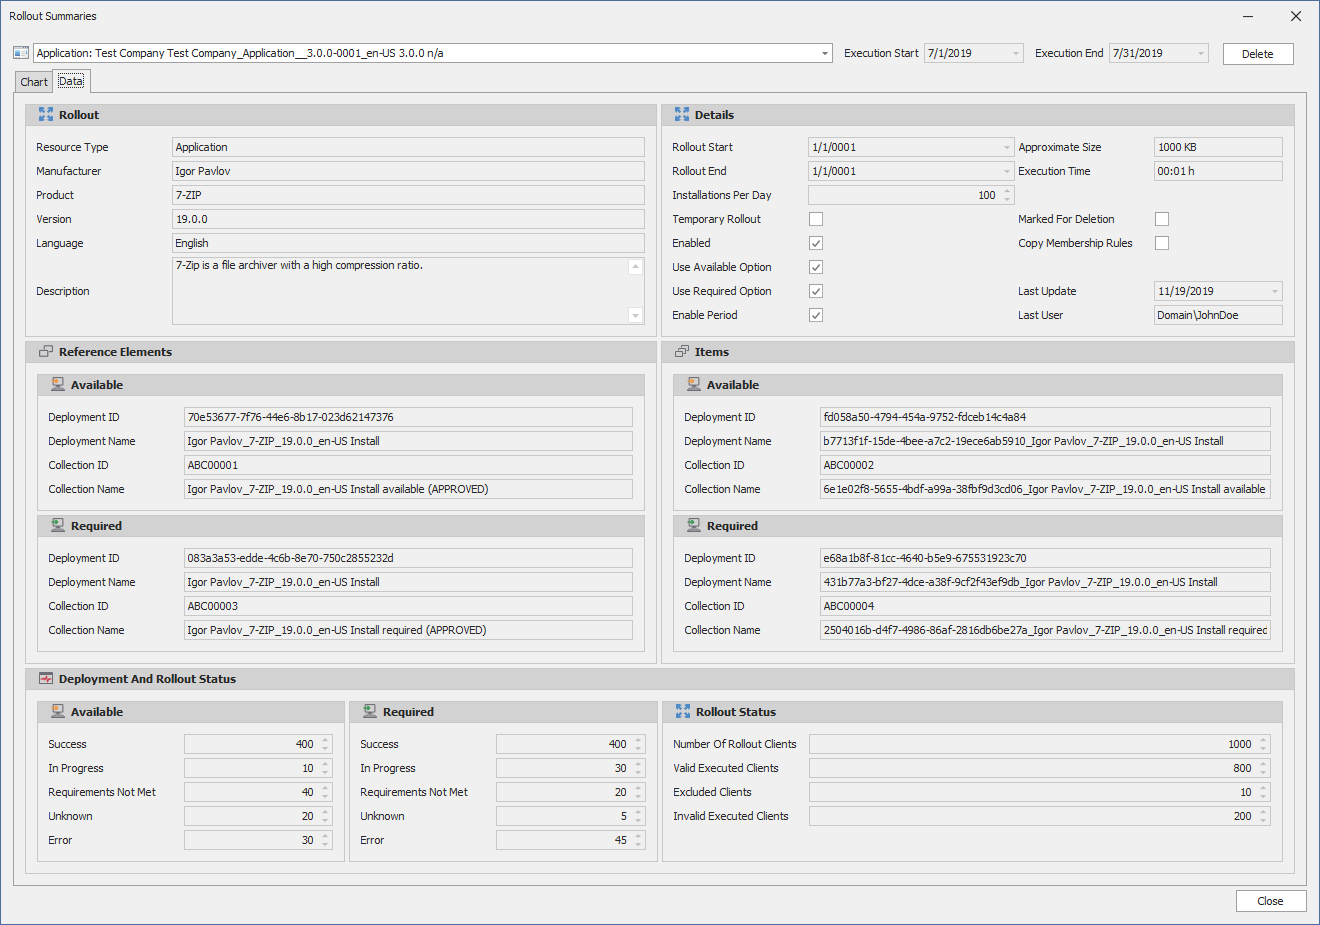Image resolution: width=1320 pixels, height=925 pixels.
Task: Click Valid Executed Clients spinner
Action: click(1264, 768)
